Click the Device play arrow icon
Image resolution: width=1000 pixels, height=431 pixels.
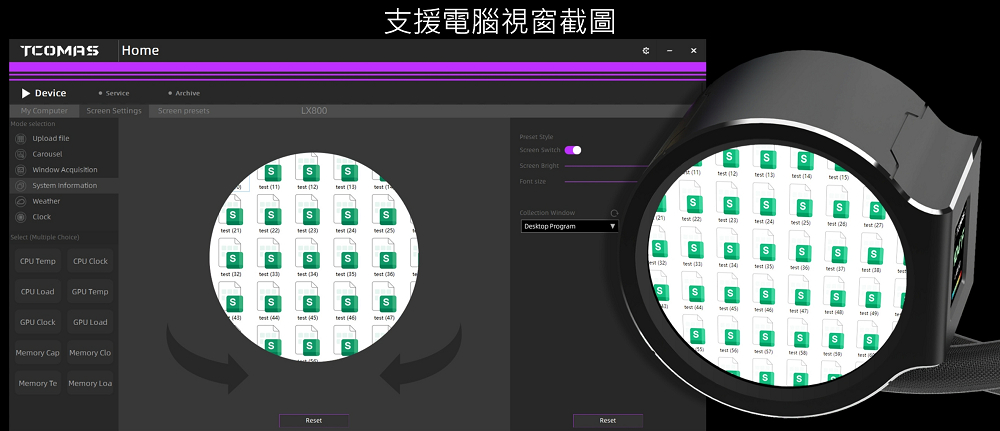coord(26,93)
